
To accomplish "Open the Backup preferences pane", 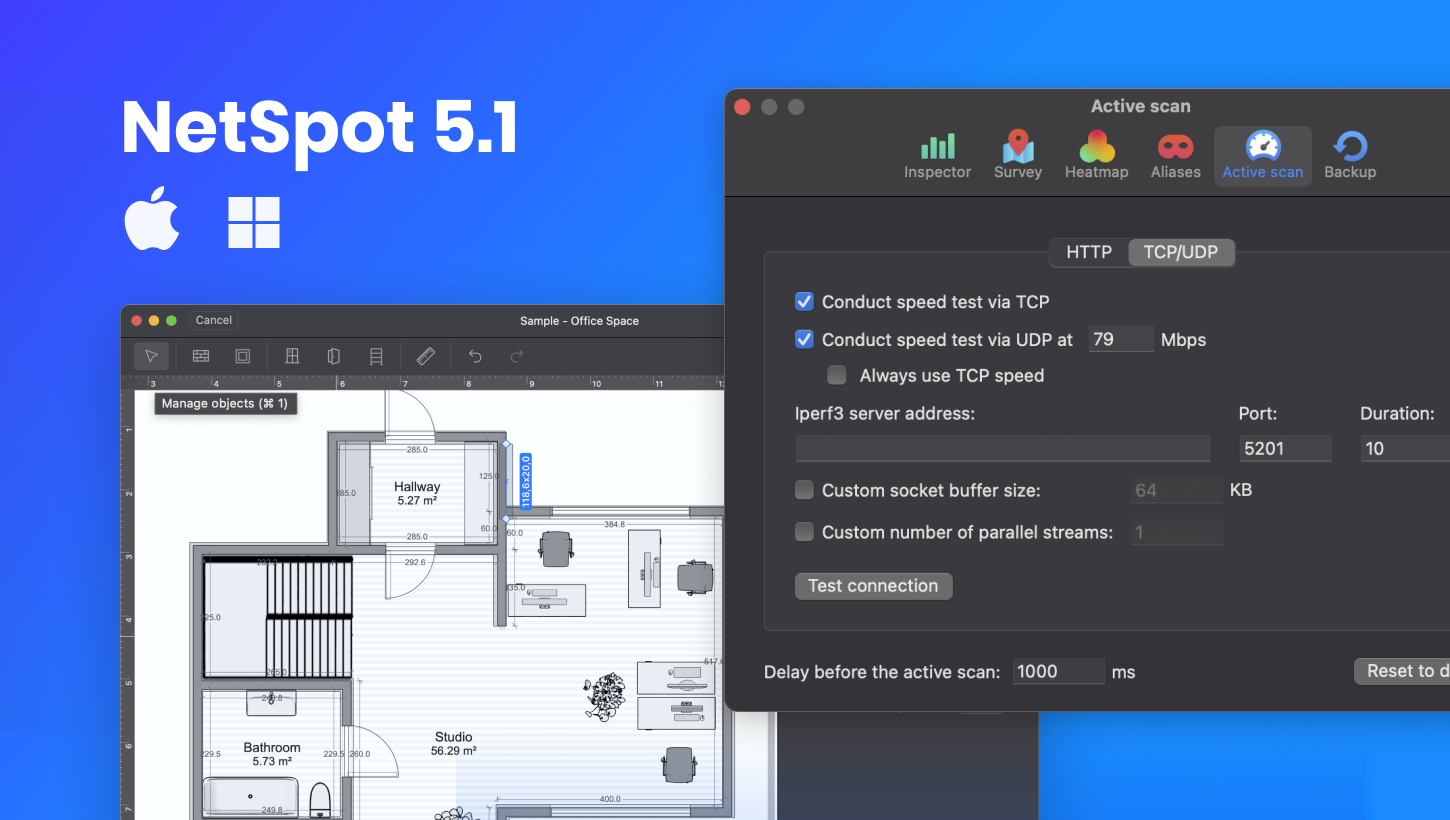I will pyautogui.click(x=1350, y=156).
